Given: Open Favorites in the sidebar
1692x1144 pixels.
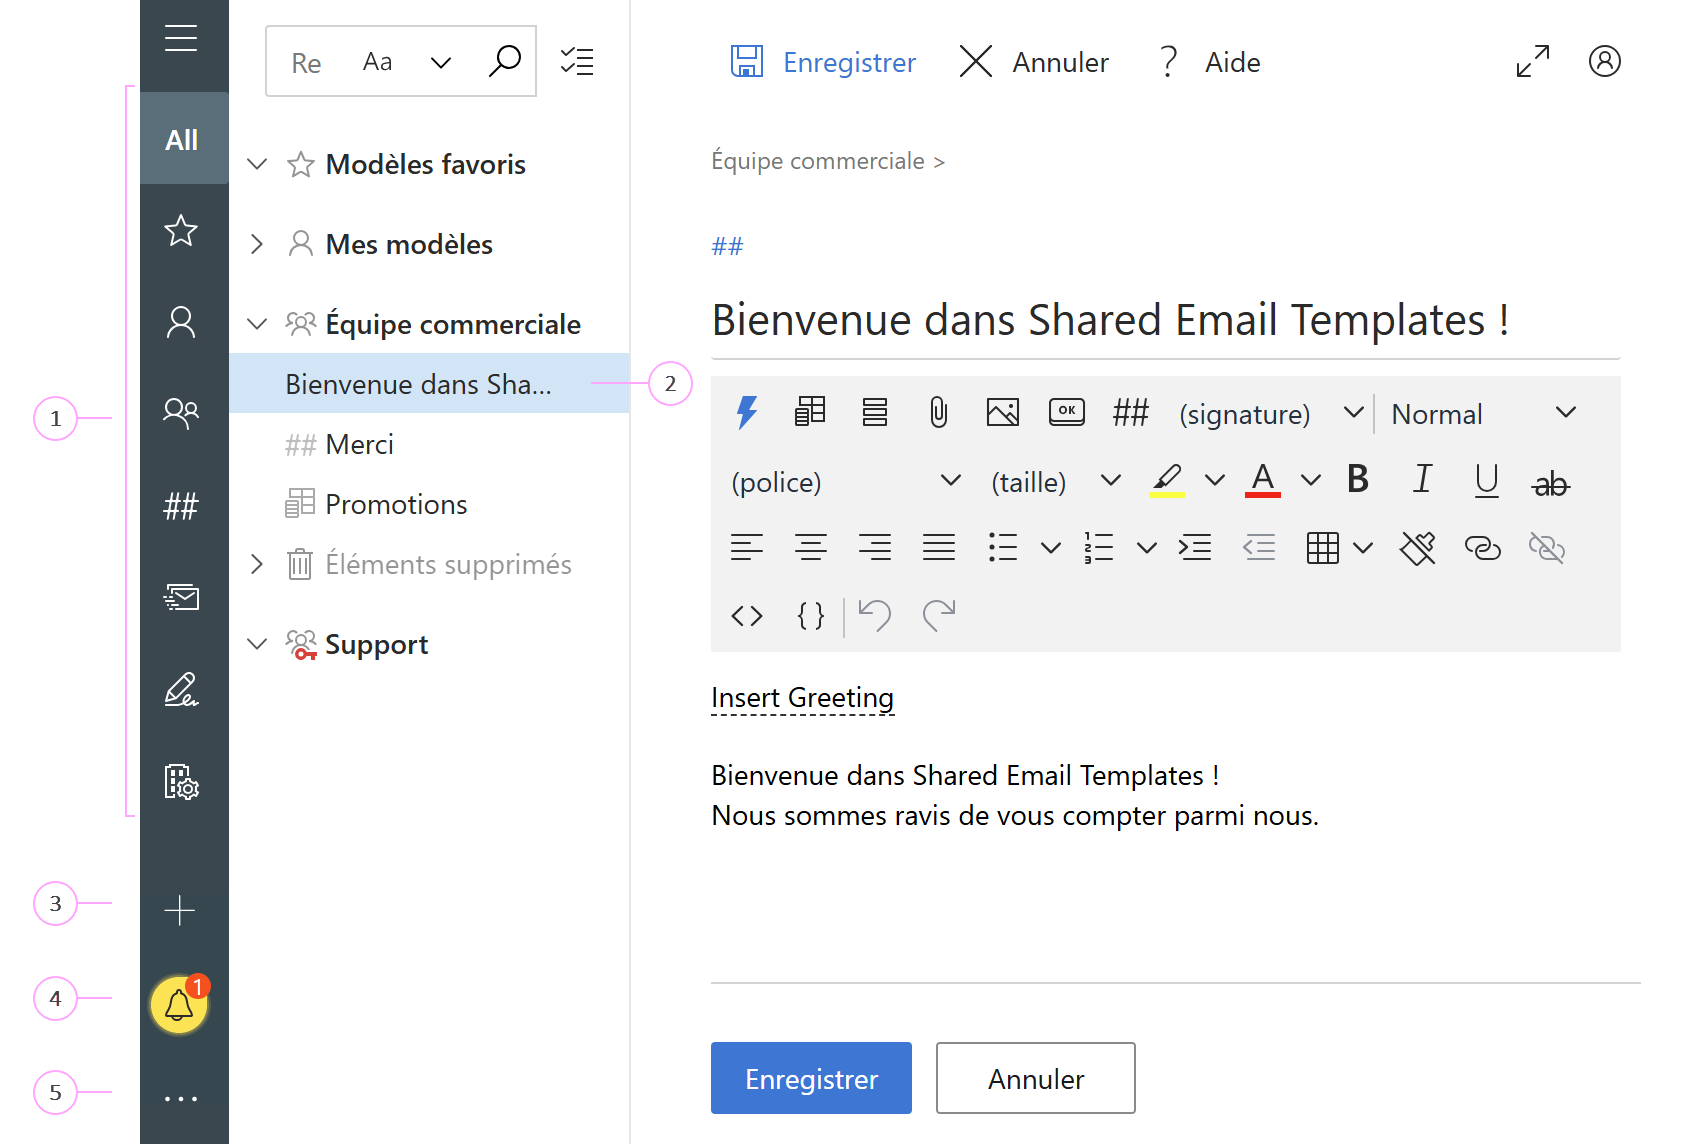Looking at the screenshot, I should tap(181, 231).
